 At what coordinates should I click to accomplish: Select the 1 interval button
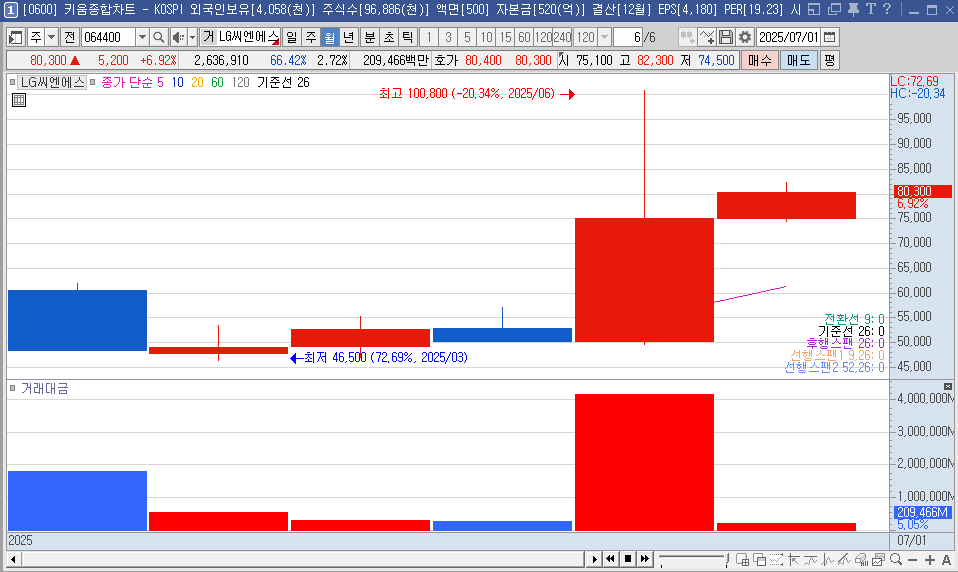click(x=429, y=37)
